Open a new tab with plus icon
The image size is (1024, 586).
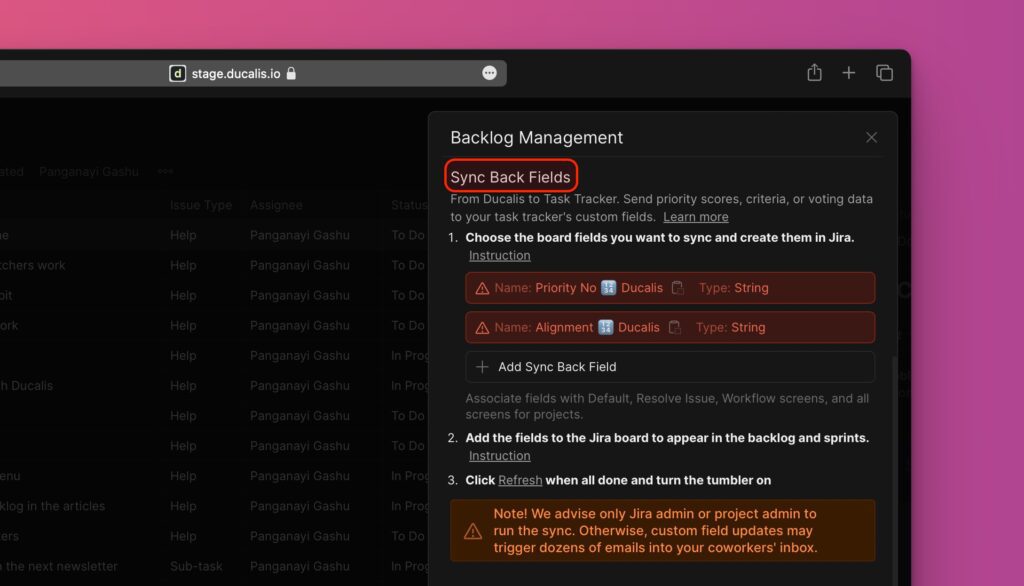848,73
